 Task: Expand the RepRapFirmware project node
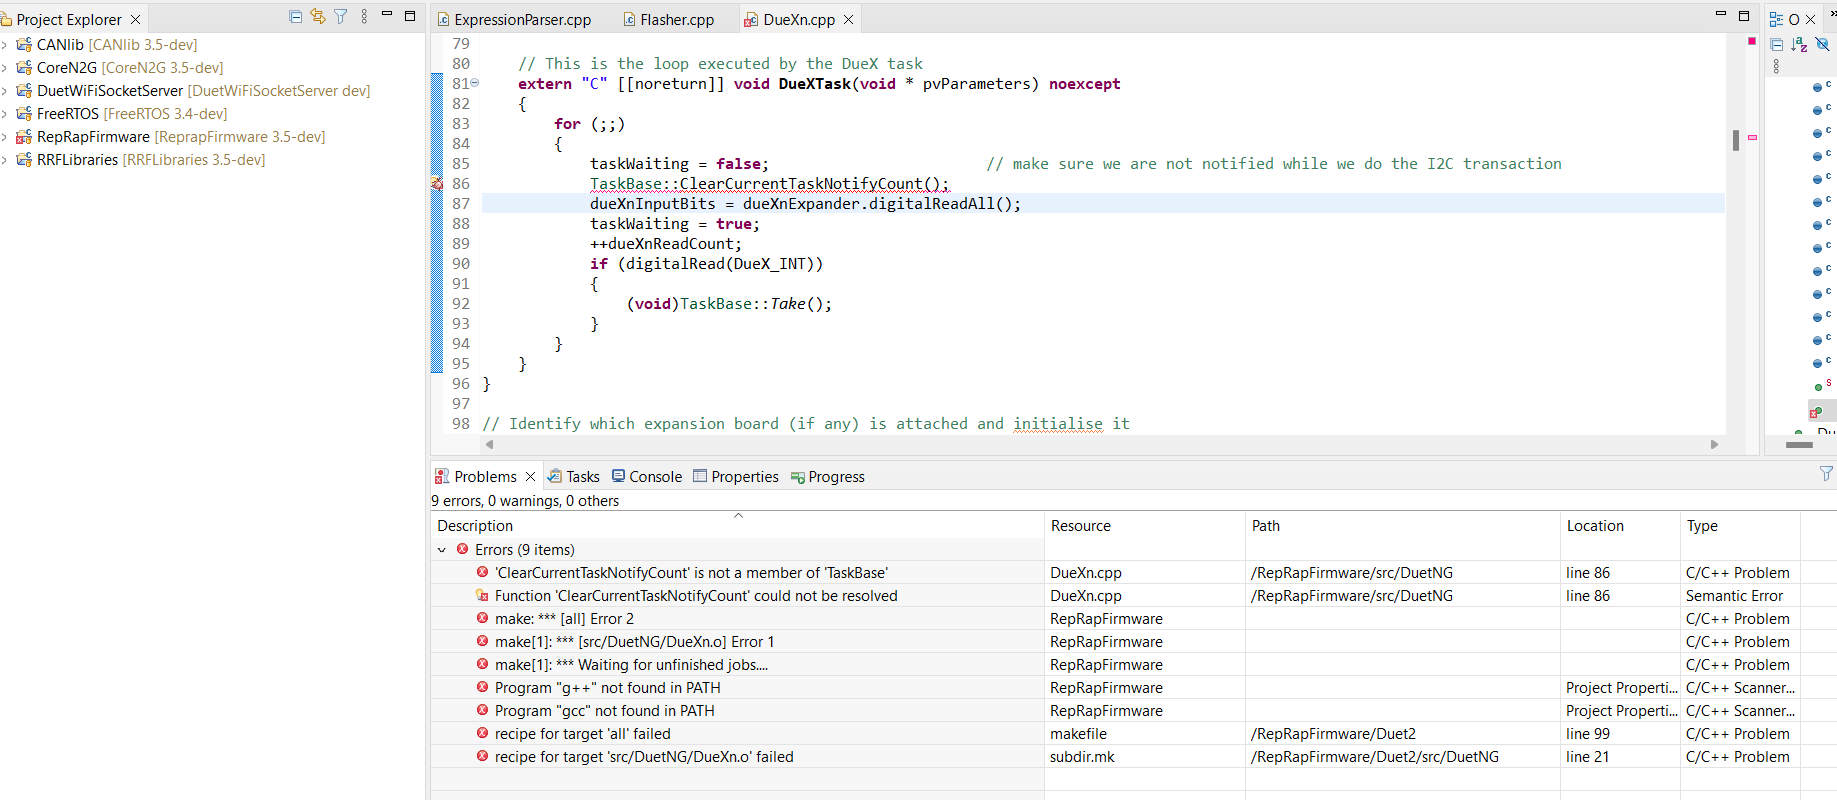[x=5, y=137]
